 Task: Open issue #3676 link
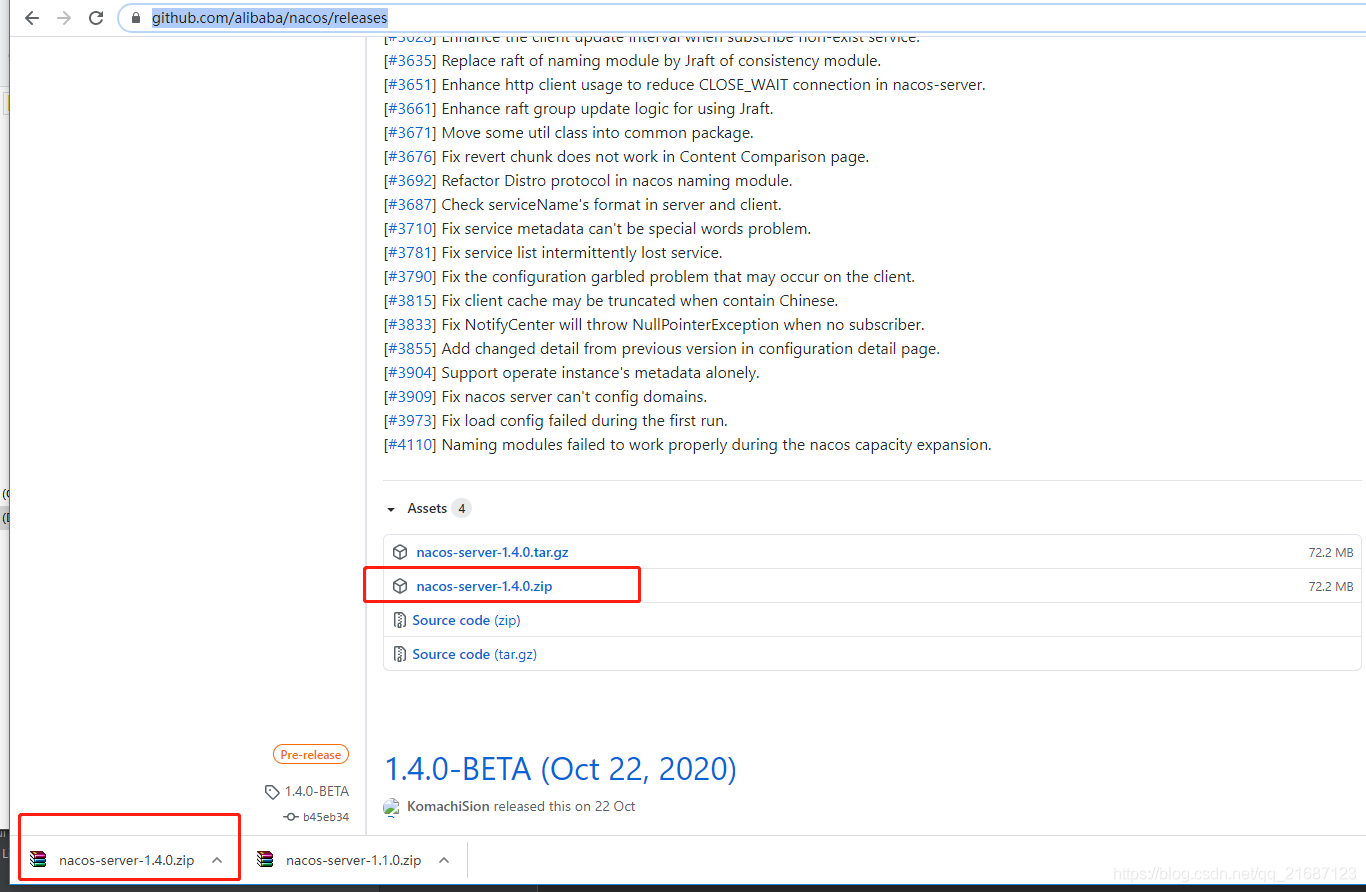click(410, 157)
